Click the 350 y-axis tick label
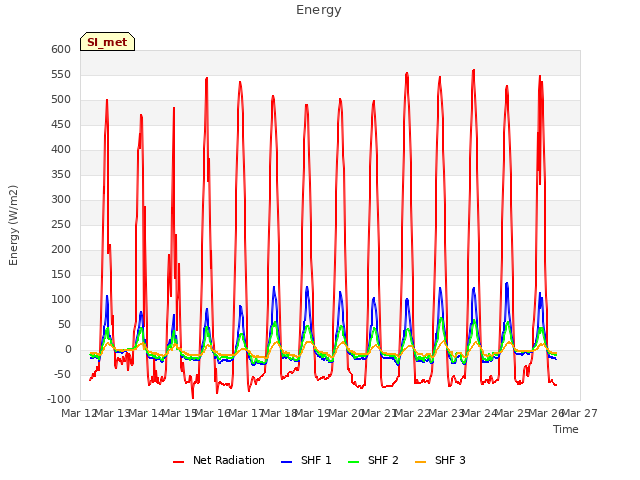Screen dimensions: 640x480 tap(61, 175)
